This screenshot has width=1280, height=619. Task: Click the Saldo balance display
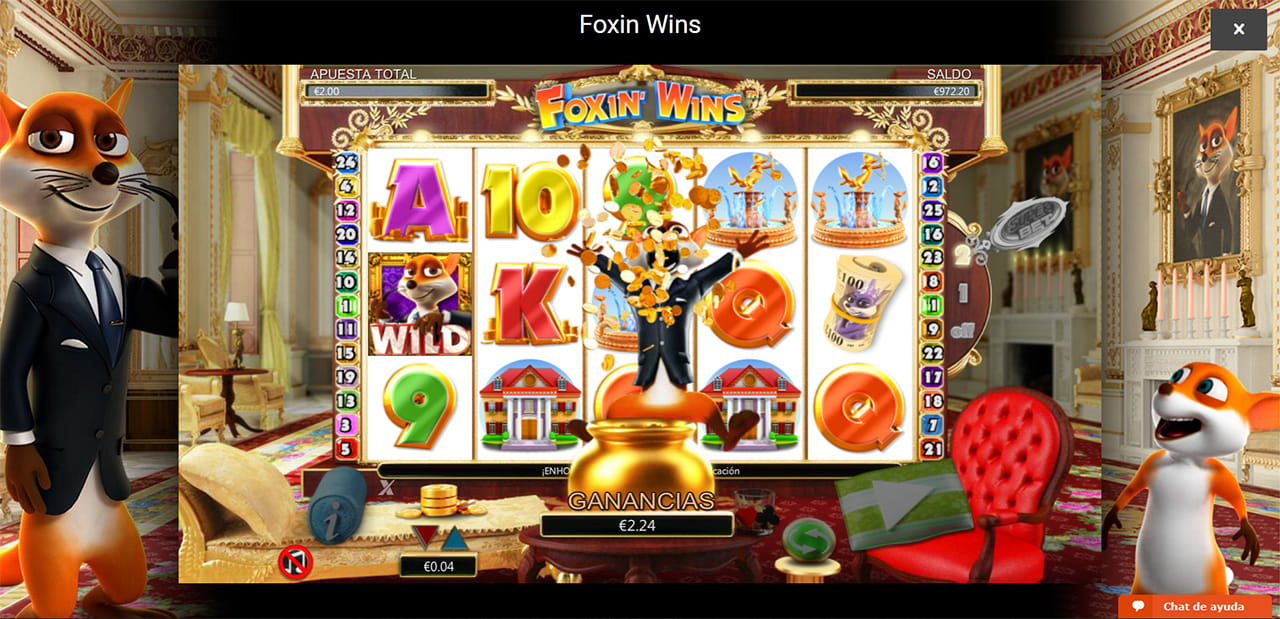[x=884, y=92]
